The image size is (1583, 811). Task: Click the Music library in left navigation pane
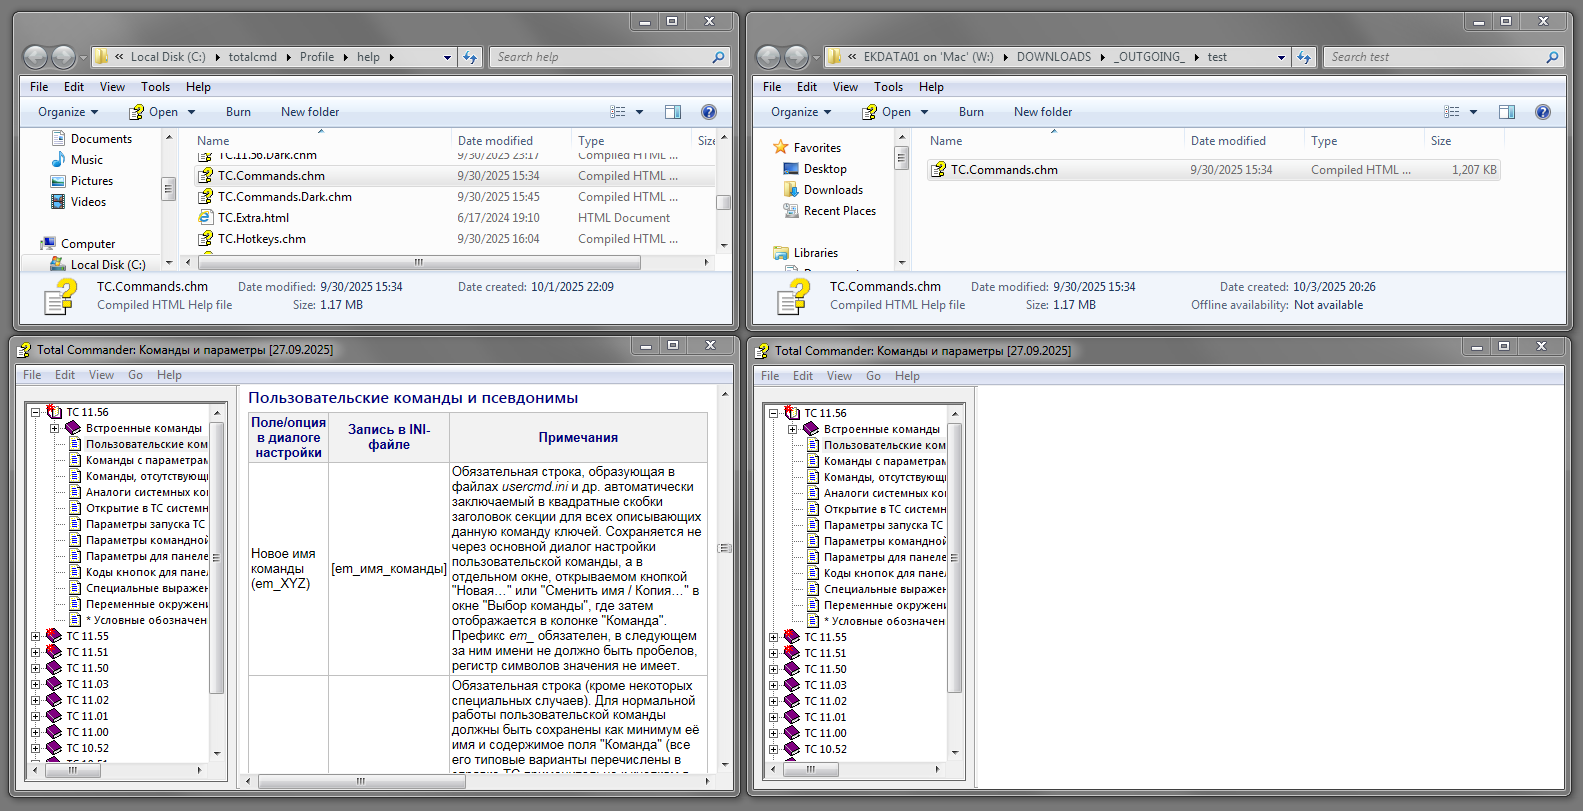coord(86,160)
